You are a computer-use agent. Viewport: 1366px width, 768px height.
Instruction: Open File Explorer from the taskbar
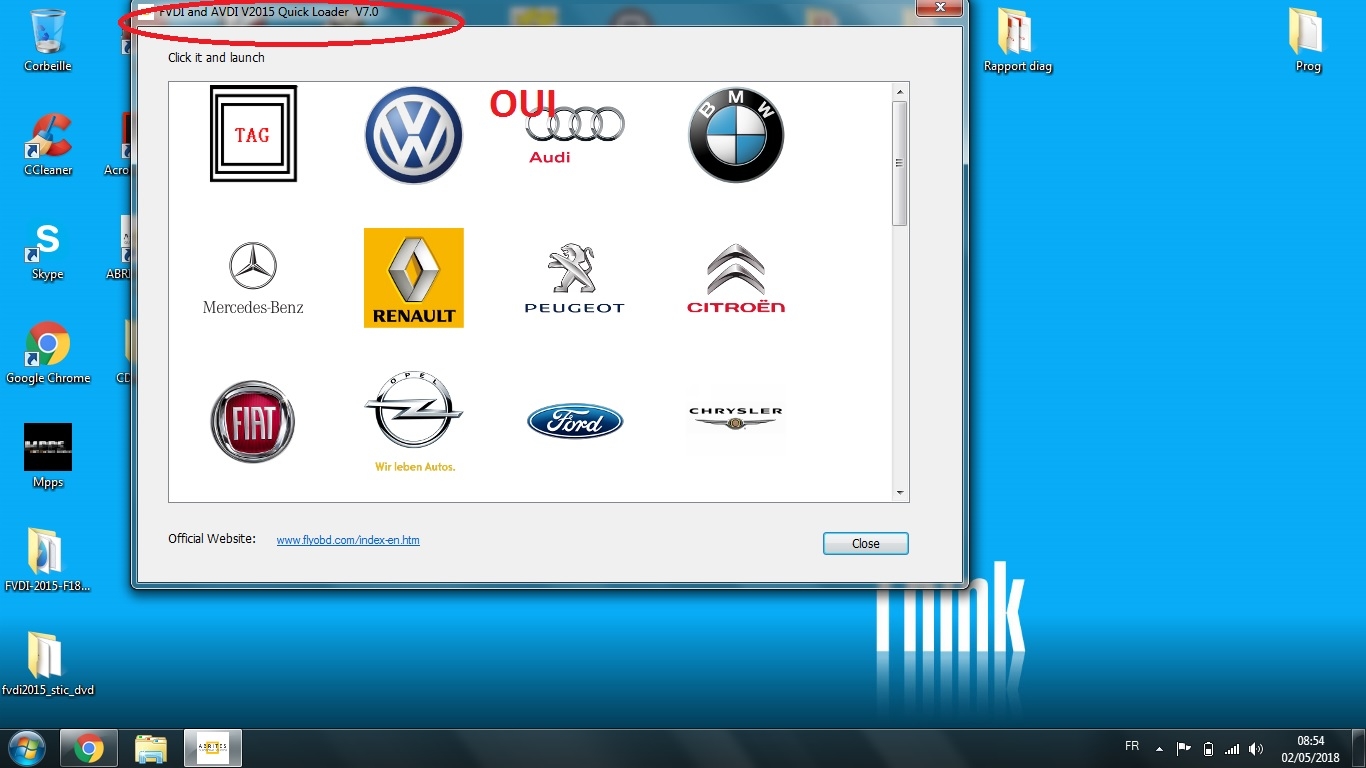(x=151, y=748)
